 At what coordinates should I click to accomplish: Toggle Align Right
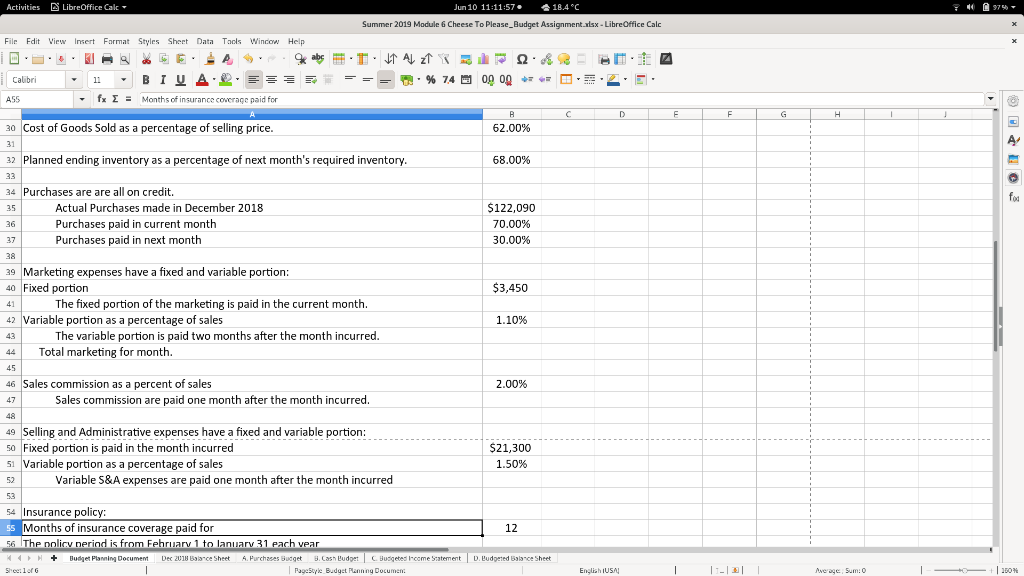point(289,80)
